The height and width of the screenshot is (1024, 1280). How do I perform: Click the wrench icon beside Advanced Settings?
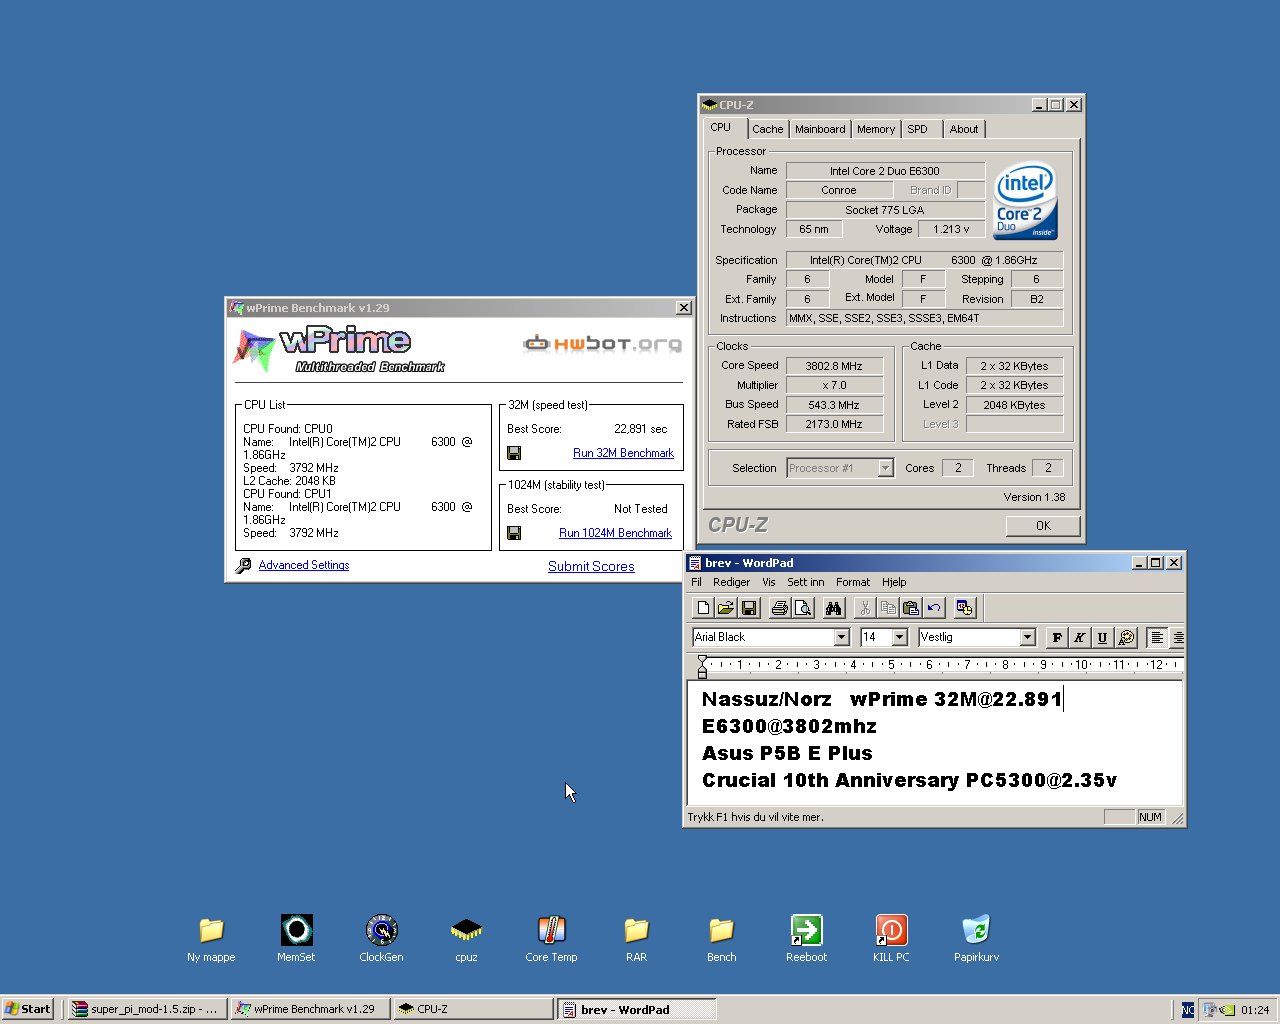pos(243,566)
